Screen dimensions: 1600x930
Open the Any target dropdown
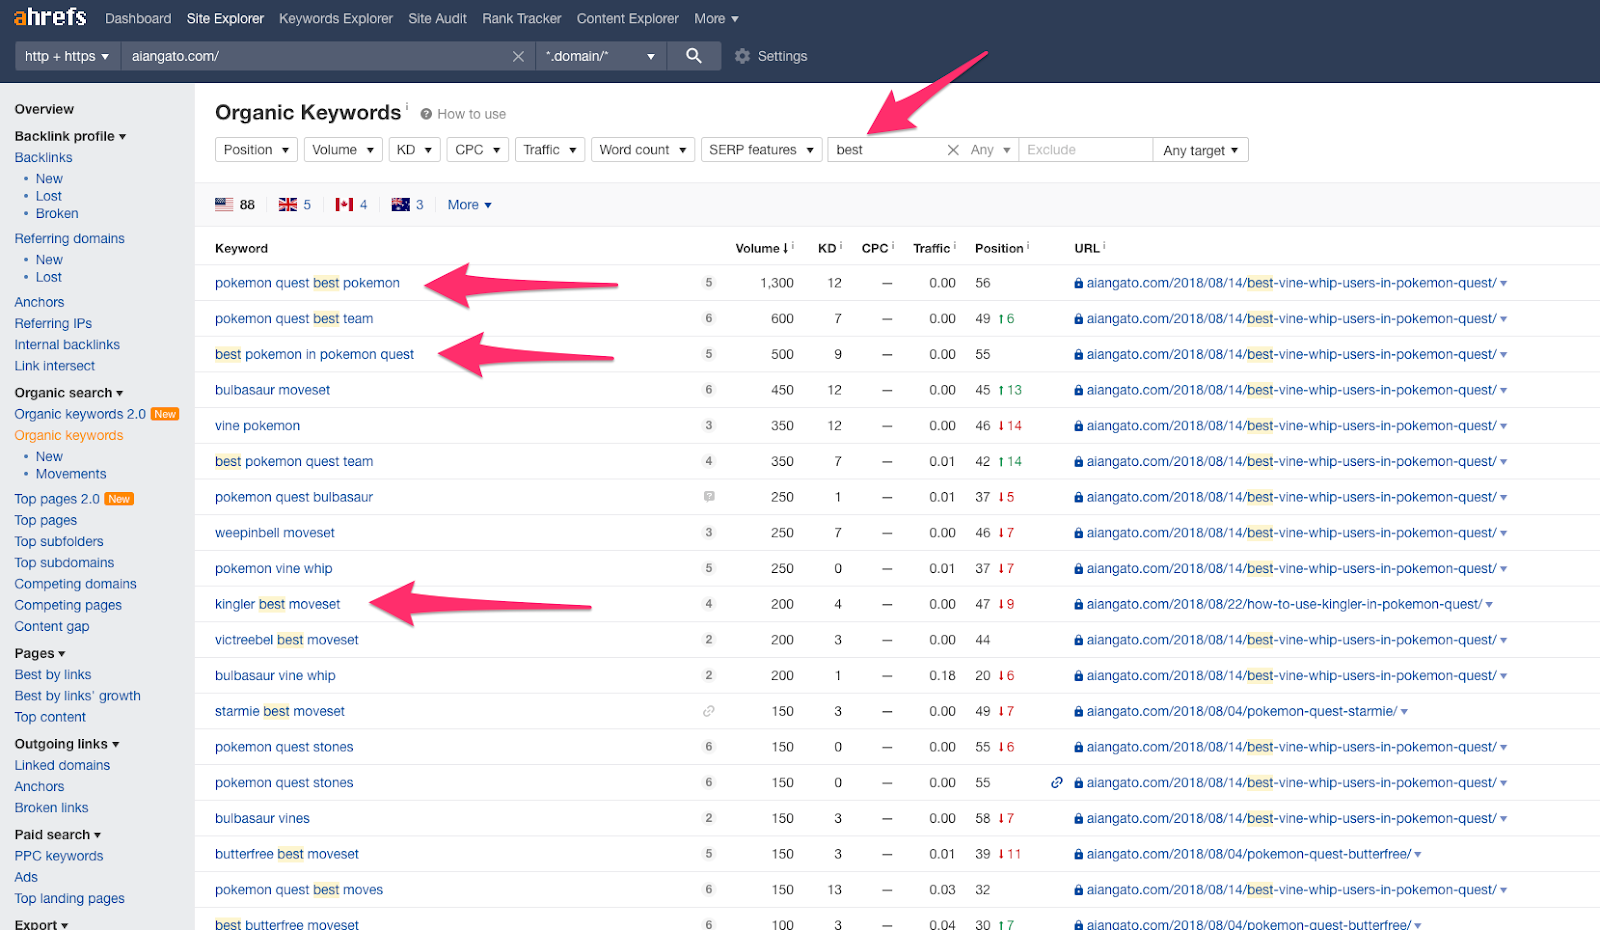click(1200, 150)
